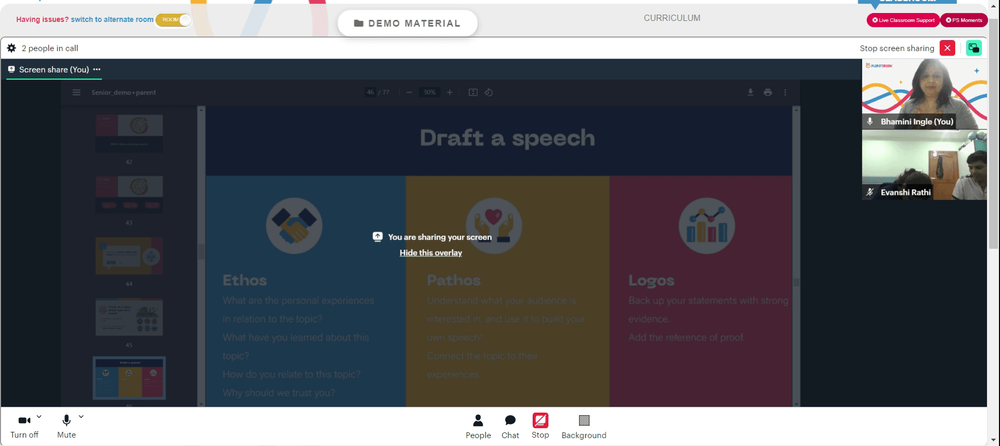Screen dimensions: 1000x446
Task: Open the Screen share tile options menu
Action: point(97,70)
